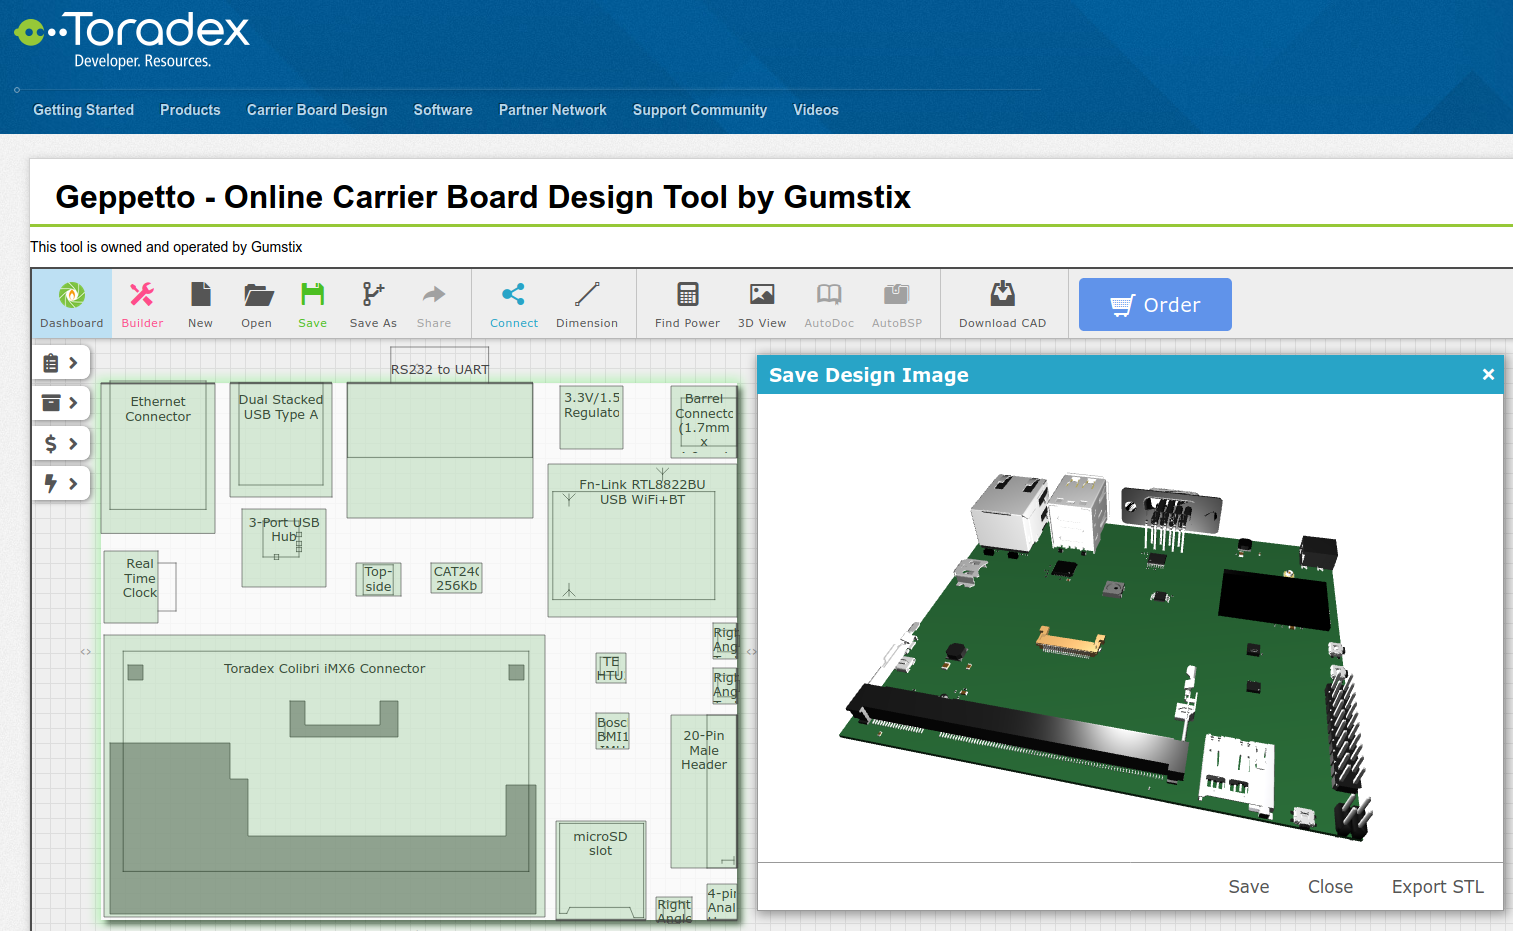Create a New design

tap(200, 303)
